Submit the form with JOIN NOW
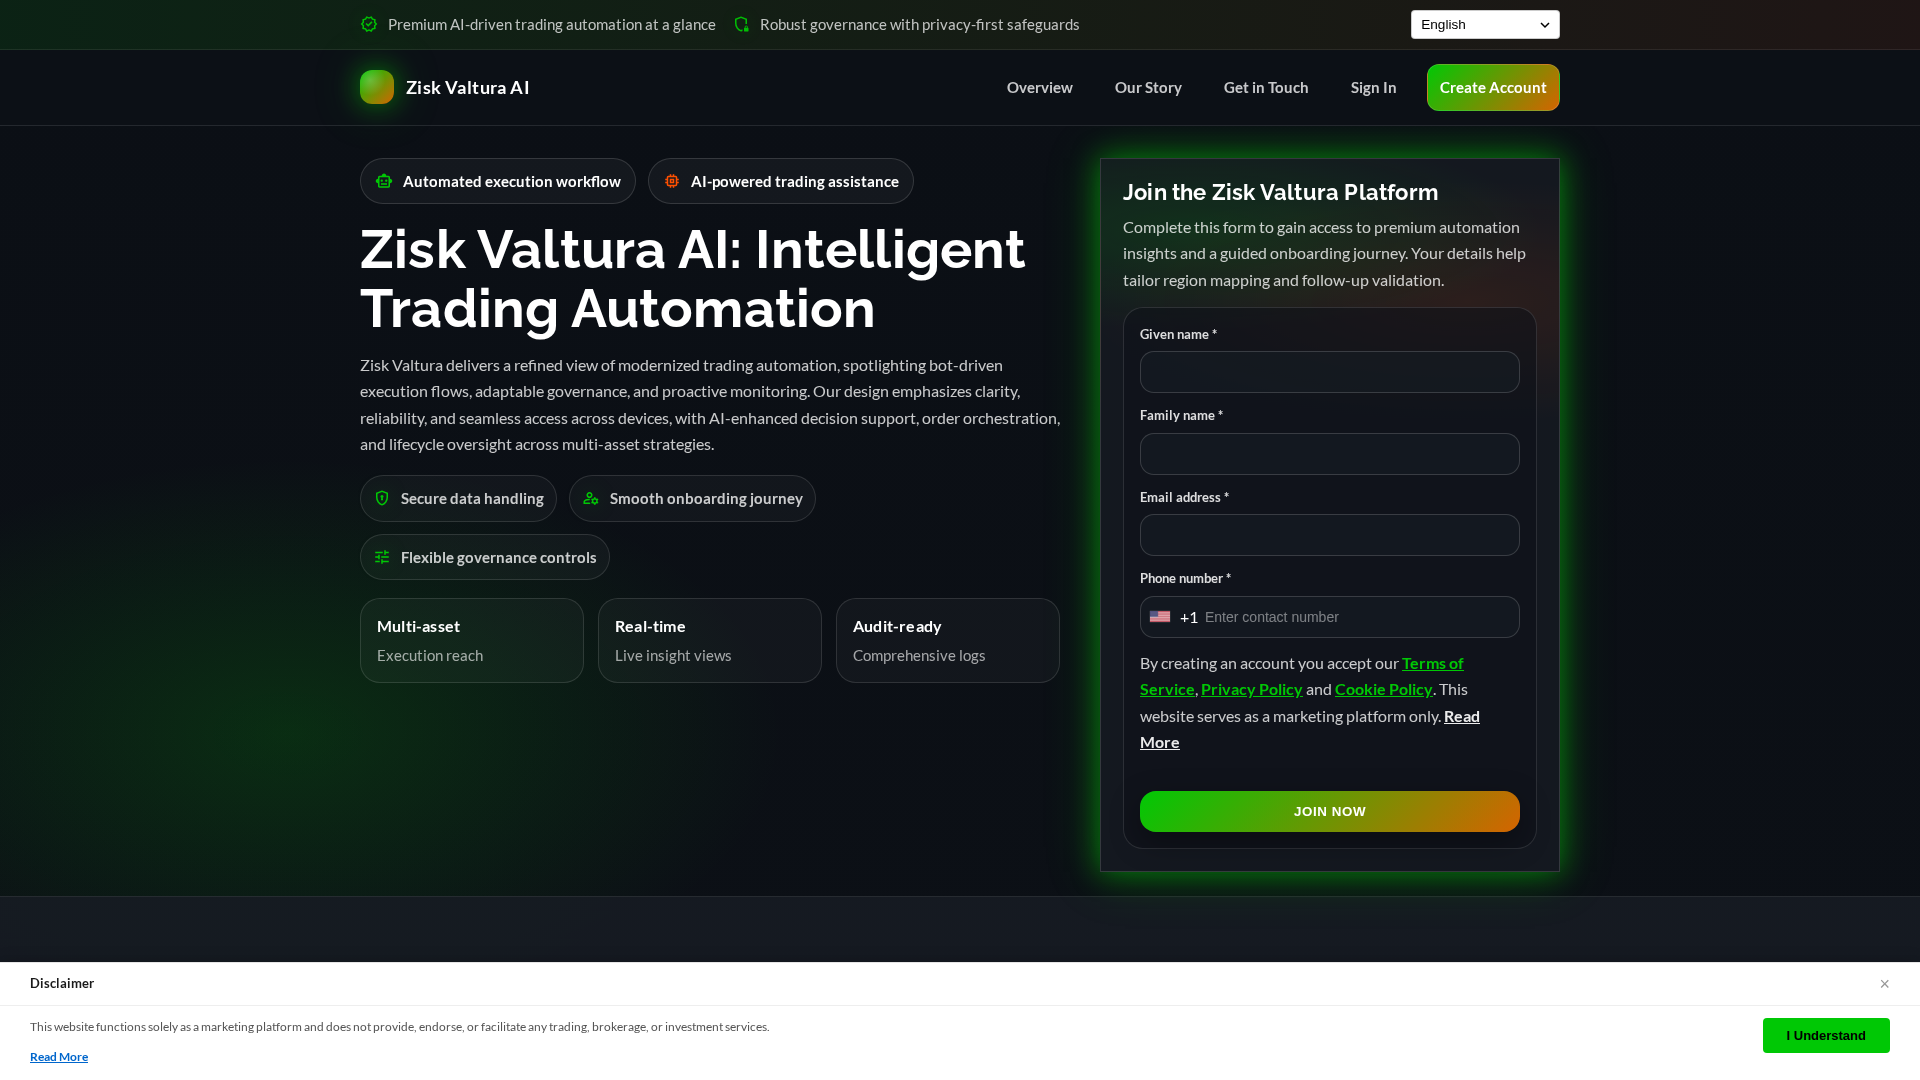Screen dimensions: 1920x1080 point(1329,811)
